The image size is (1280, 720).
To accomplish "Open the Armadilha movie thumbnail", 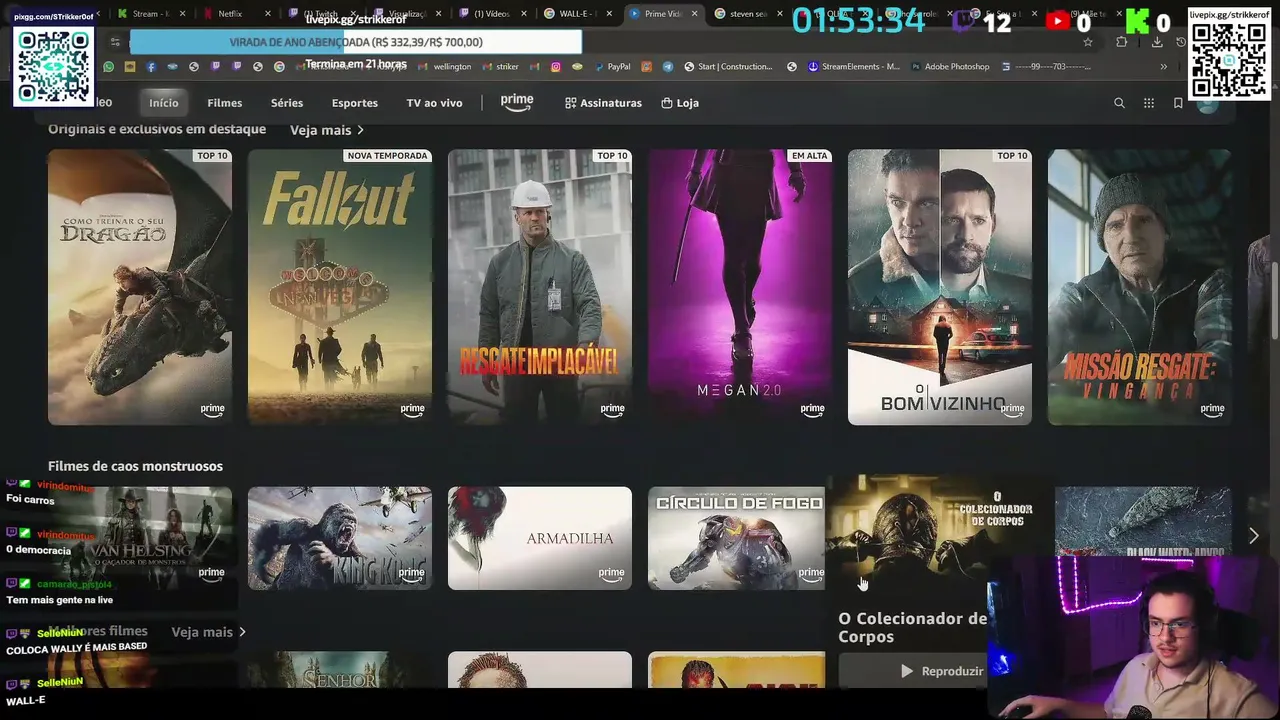I will click(540, 538).
